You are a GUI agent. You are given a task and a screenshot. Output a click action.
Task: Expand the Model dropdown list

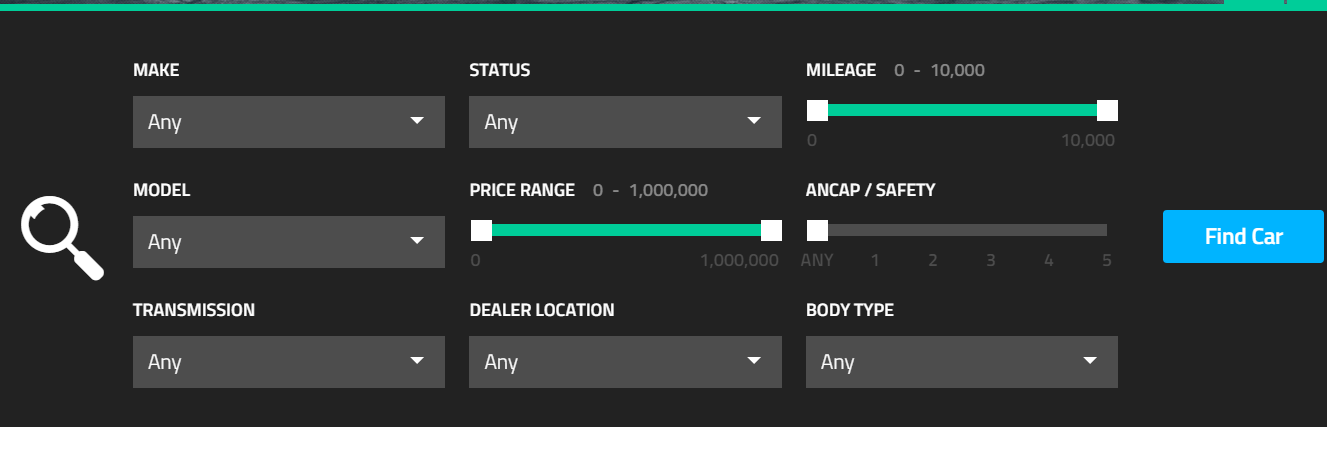289,242
